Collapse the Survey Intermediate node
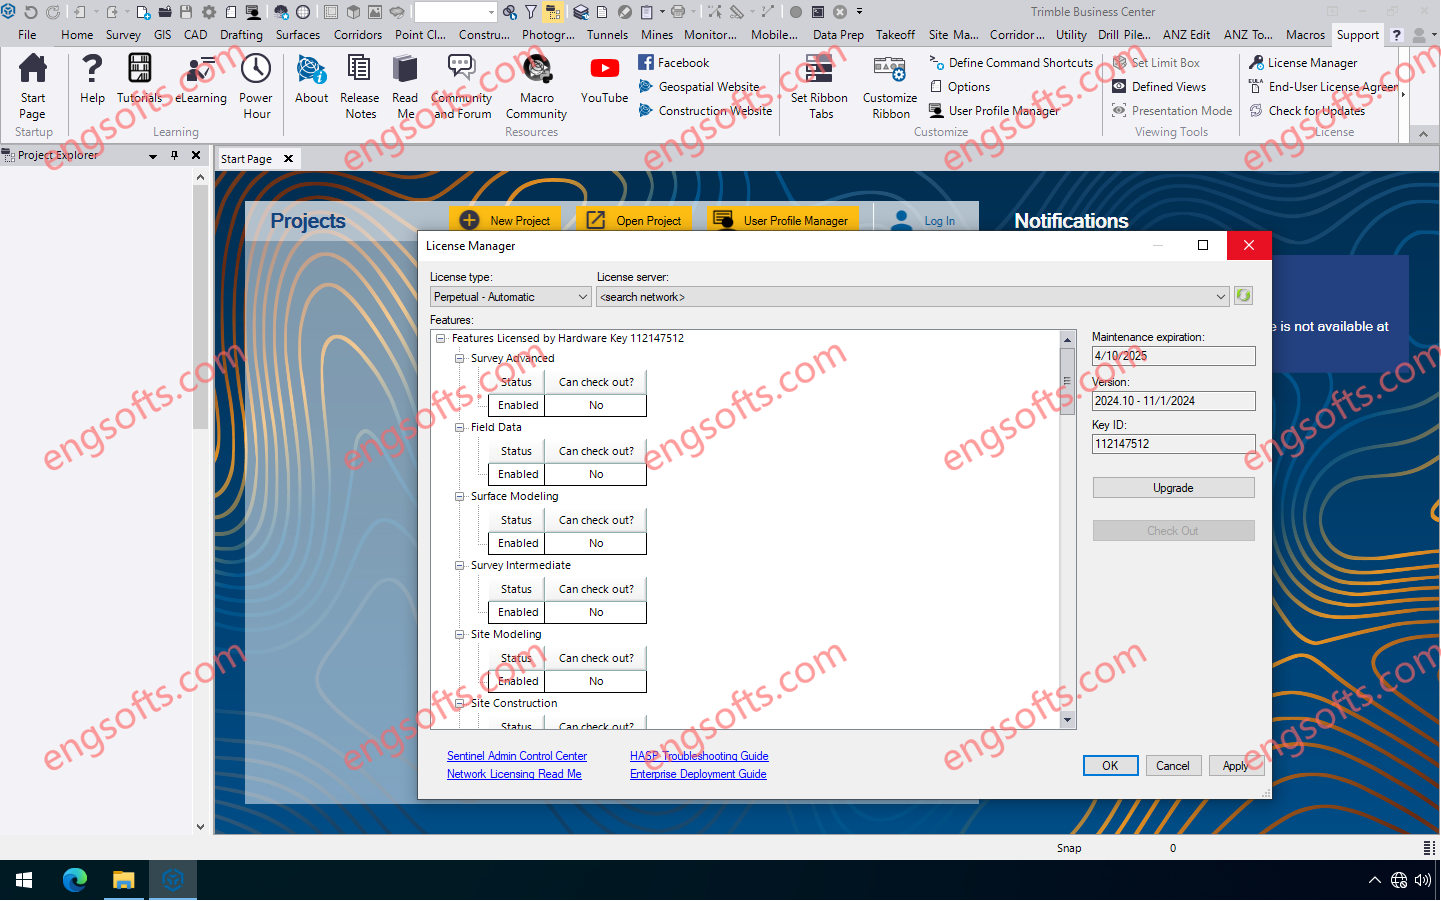This screenshot has width=1441, height=901. coord(460,565)
